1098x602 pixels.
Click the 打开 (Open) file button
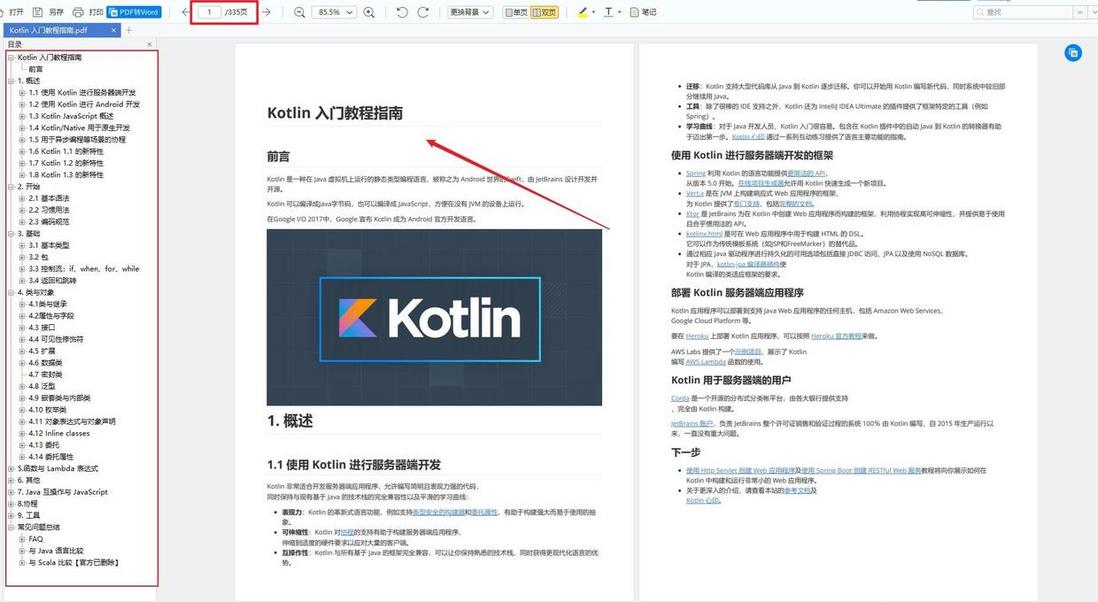tap(12, 12)
